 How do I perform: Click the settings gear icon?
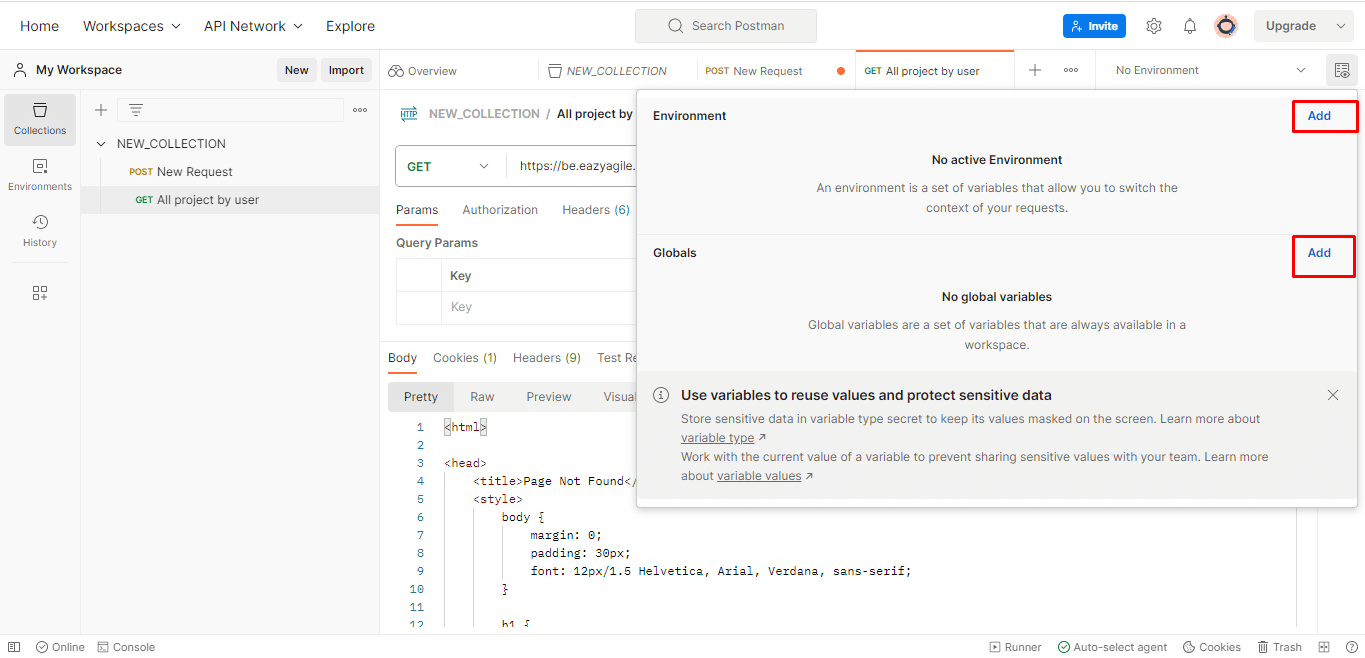[1153, 26]
